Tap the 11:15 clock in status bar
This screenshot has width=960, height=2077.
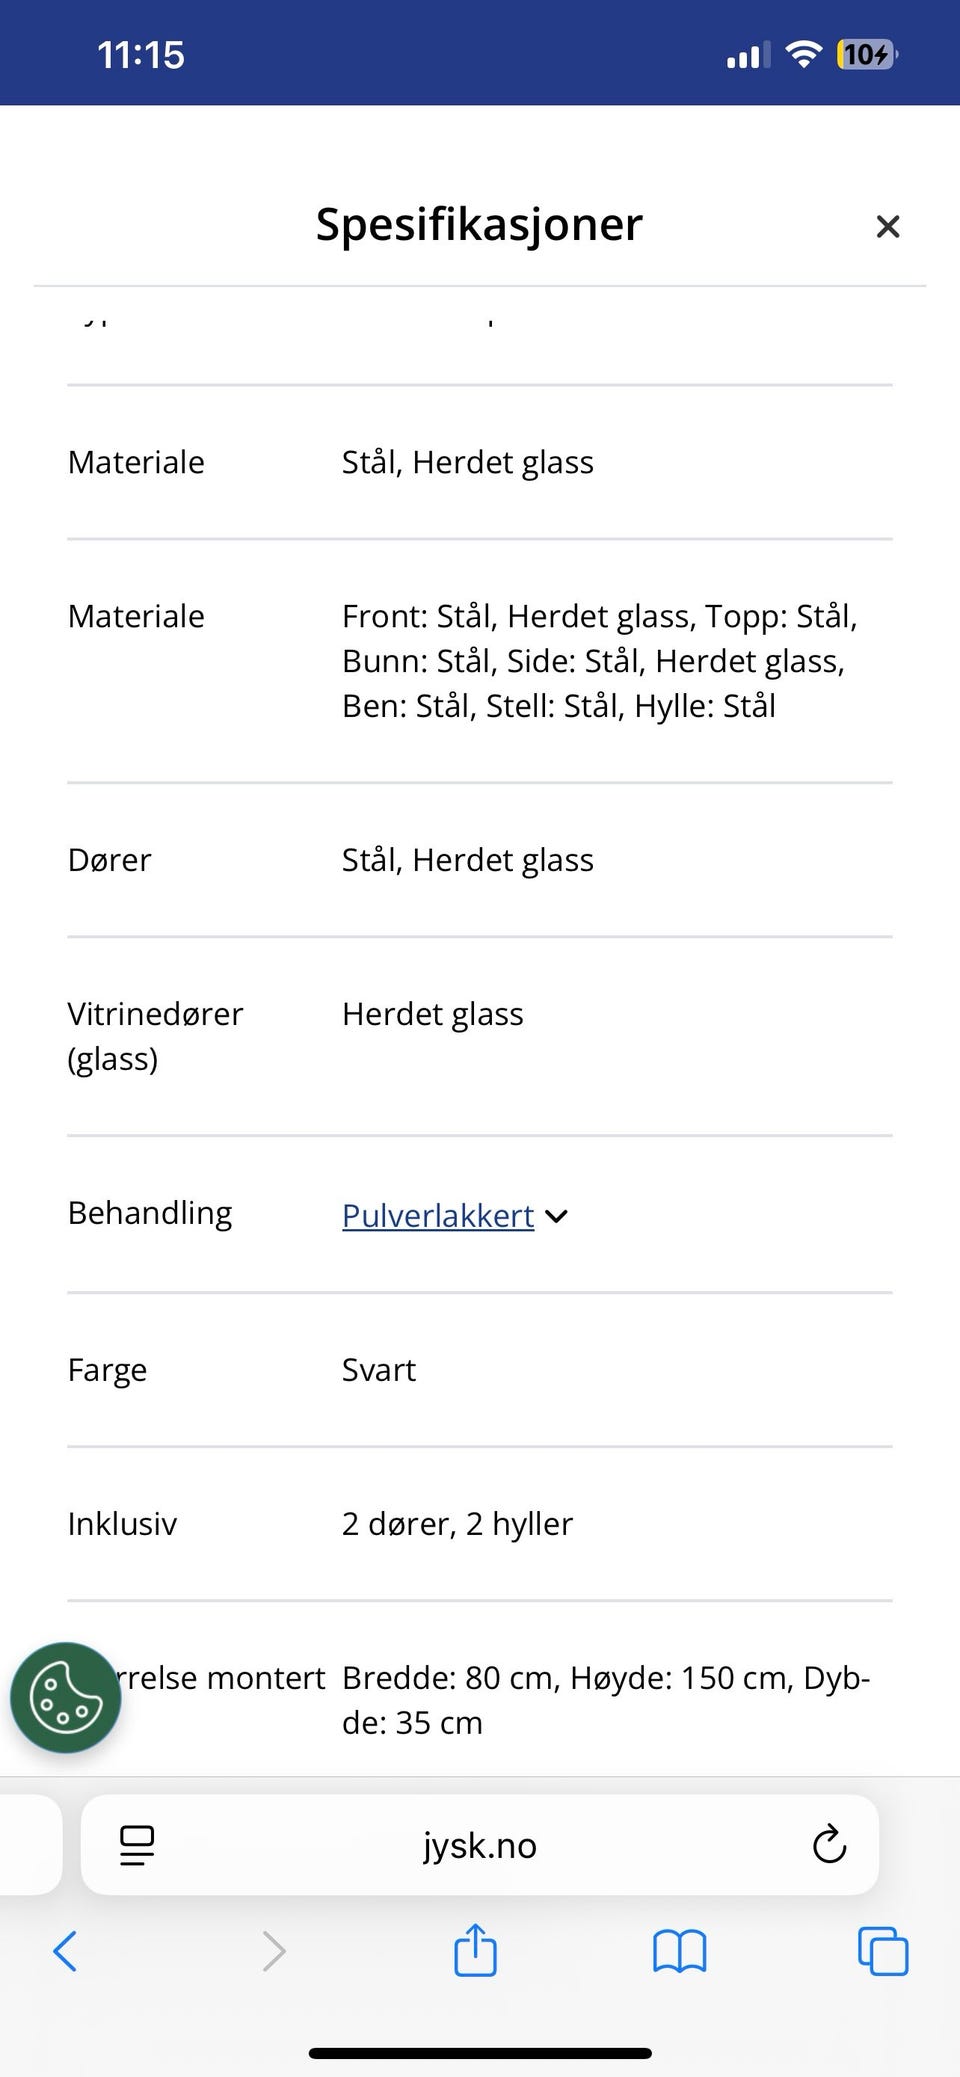(142, 54)
